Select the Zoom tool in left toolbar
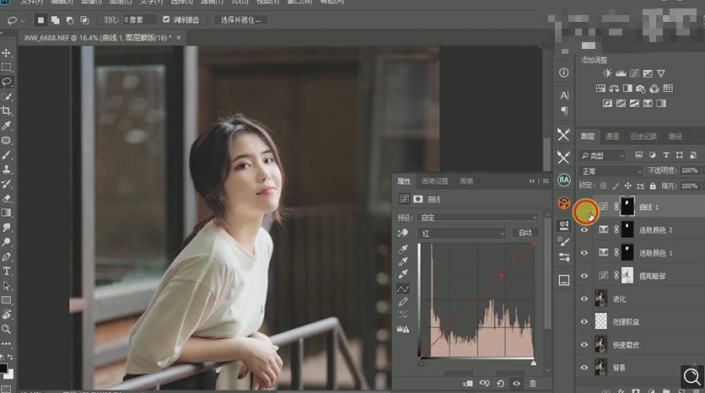 (6, 329)
